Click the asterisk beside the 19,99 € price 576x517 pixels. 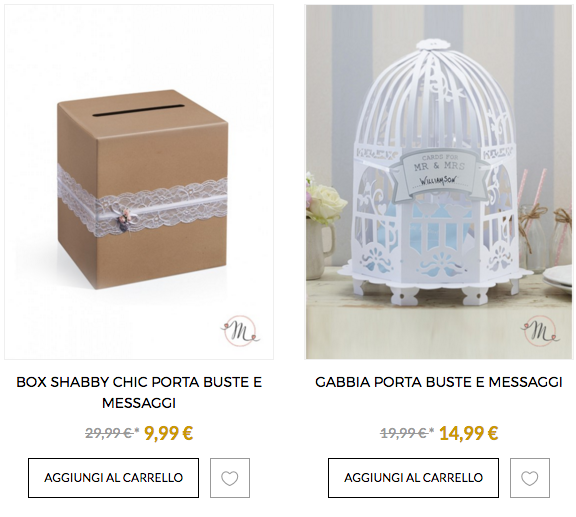[432, 429]
